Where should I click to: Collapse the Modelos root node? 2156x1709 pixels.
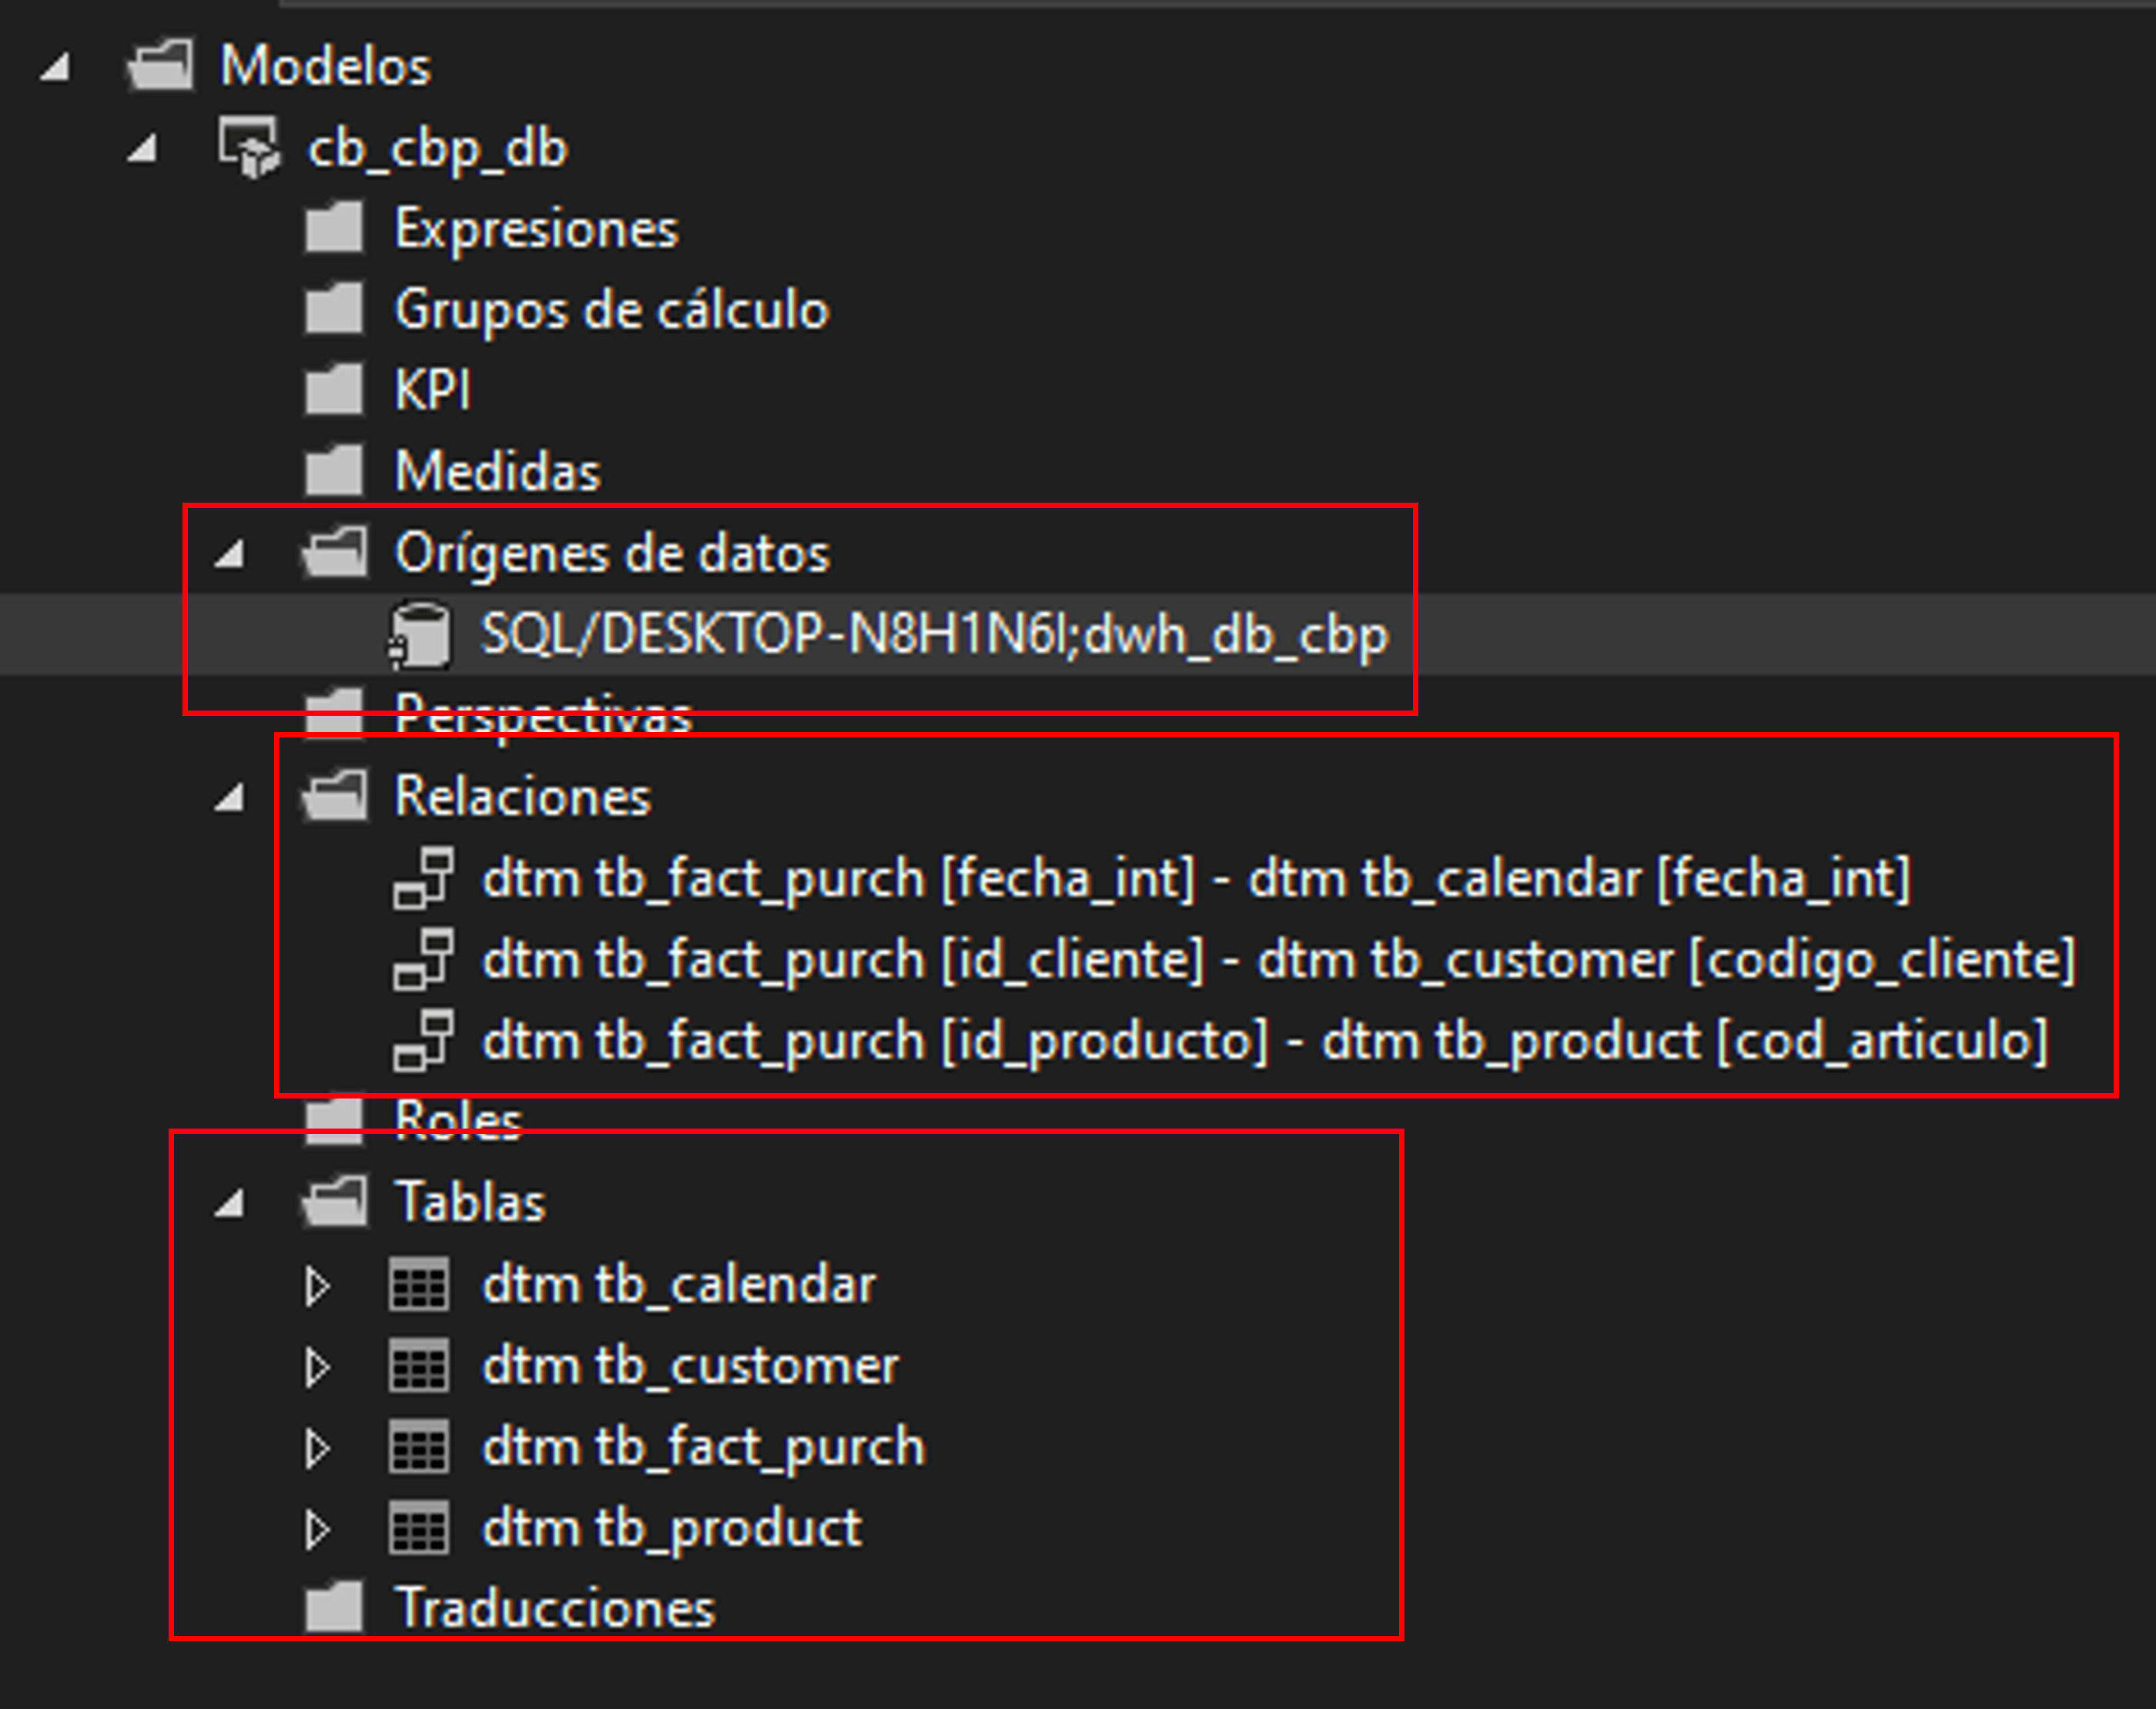point(55,67)
